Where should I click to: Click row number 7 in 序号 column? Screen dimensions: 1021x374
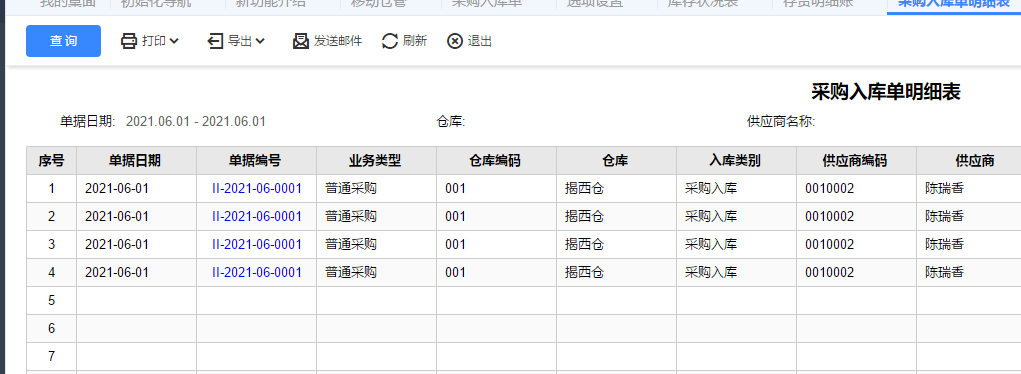(x=51, y=357)
